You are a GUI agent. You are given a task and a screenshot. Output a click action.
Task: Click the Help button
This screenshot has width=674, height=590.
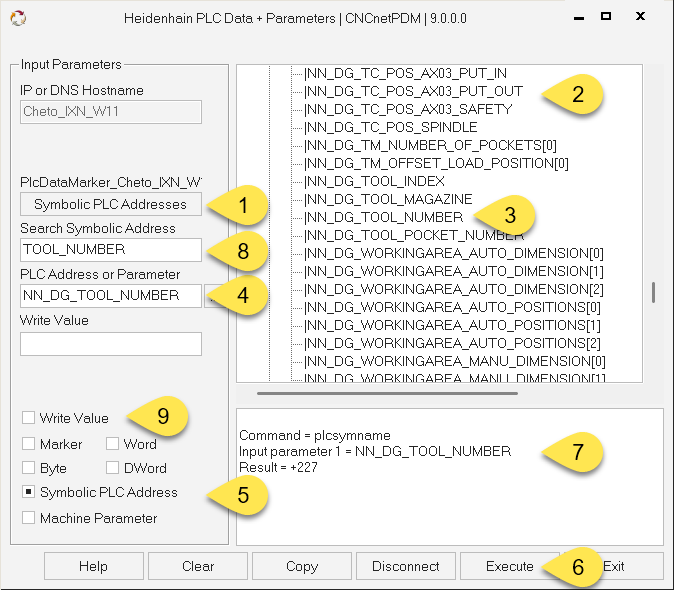[93, 566]
